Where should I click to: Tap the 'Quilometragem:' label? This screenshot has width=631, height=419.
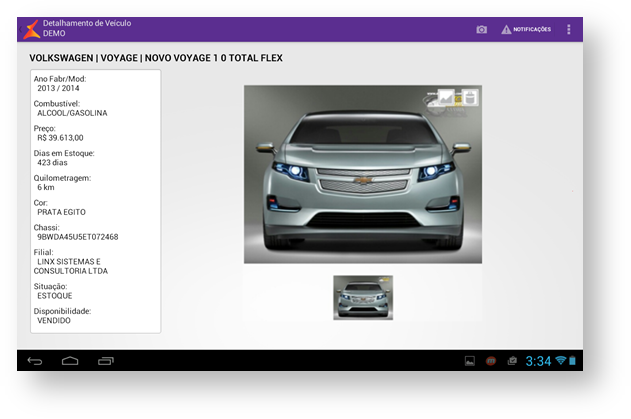(x=62, y=178)
